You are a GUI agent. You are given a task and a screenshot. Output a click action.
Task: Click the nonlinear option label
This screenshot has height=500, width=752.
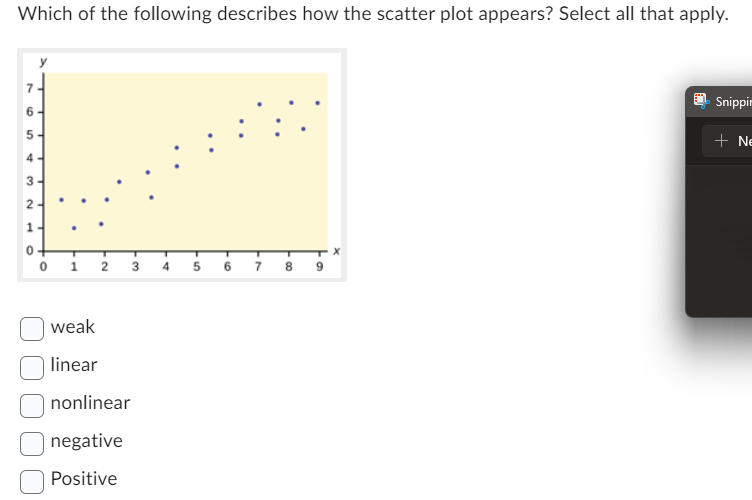point(90,403)
